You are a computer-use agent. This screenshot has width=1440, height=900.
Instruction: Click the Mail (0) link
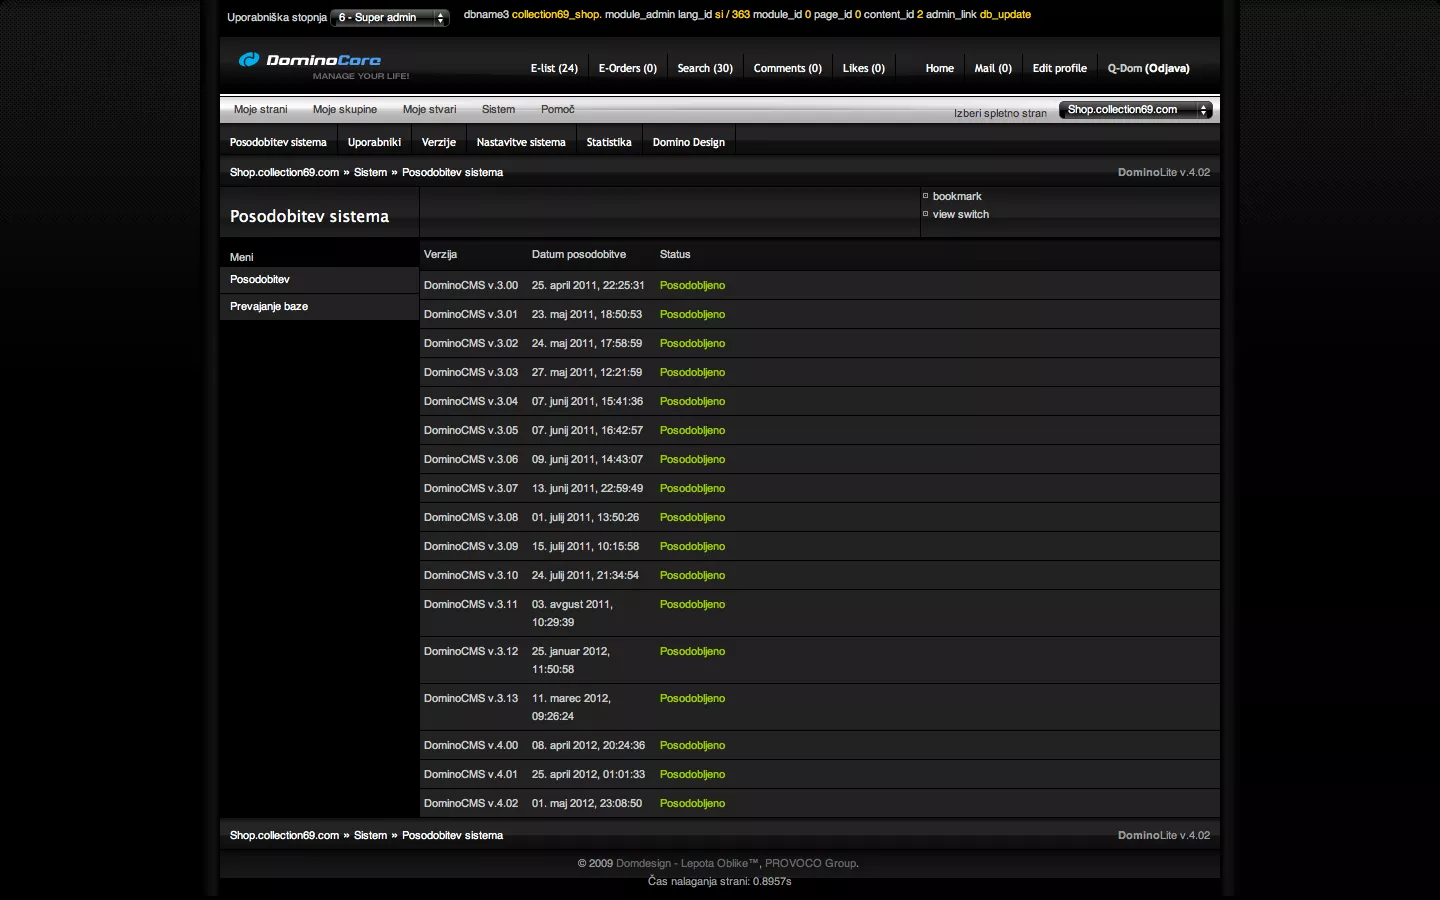pyautogui.click(x=993, y=68)
